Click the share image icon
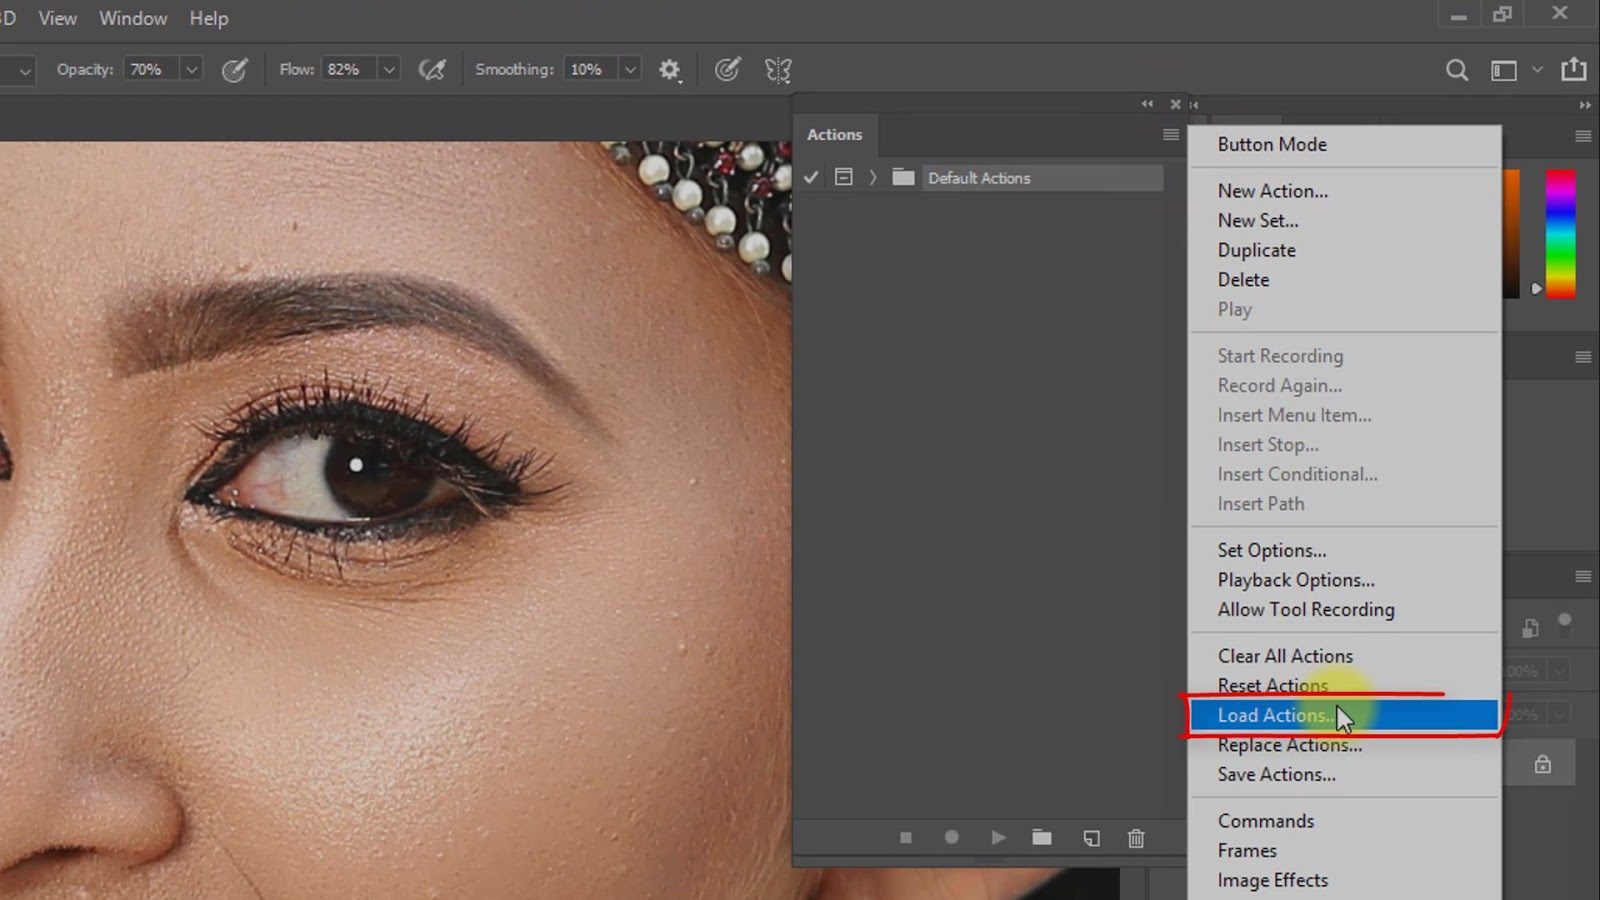 click(x=1574, y=69)
